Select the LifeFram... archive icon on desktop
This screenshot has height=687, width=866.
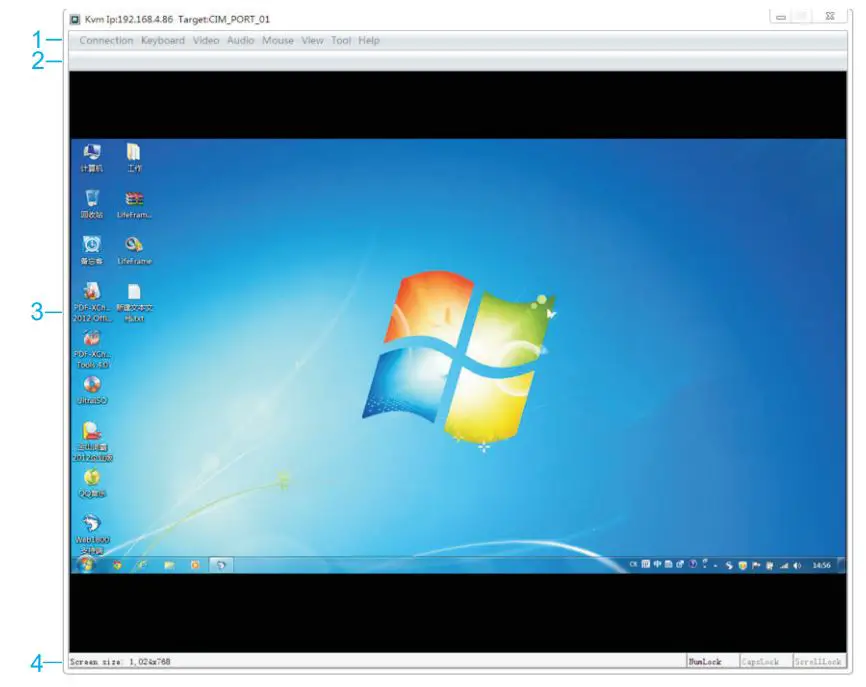(134, 205)
